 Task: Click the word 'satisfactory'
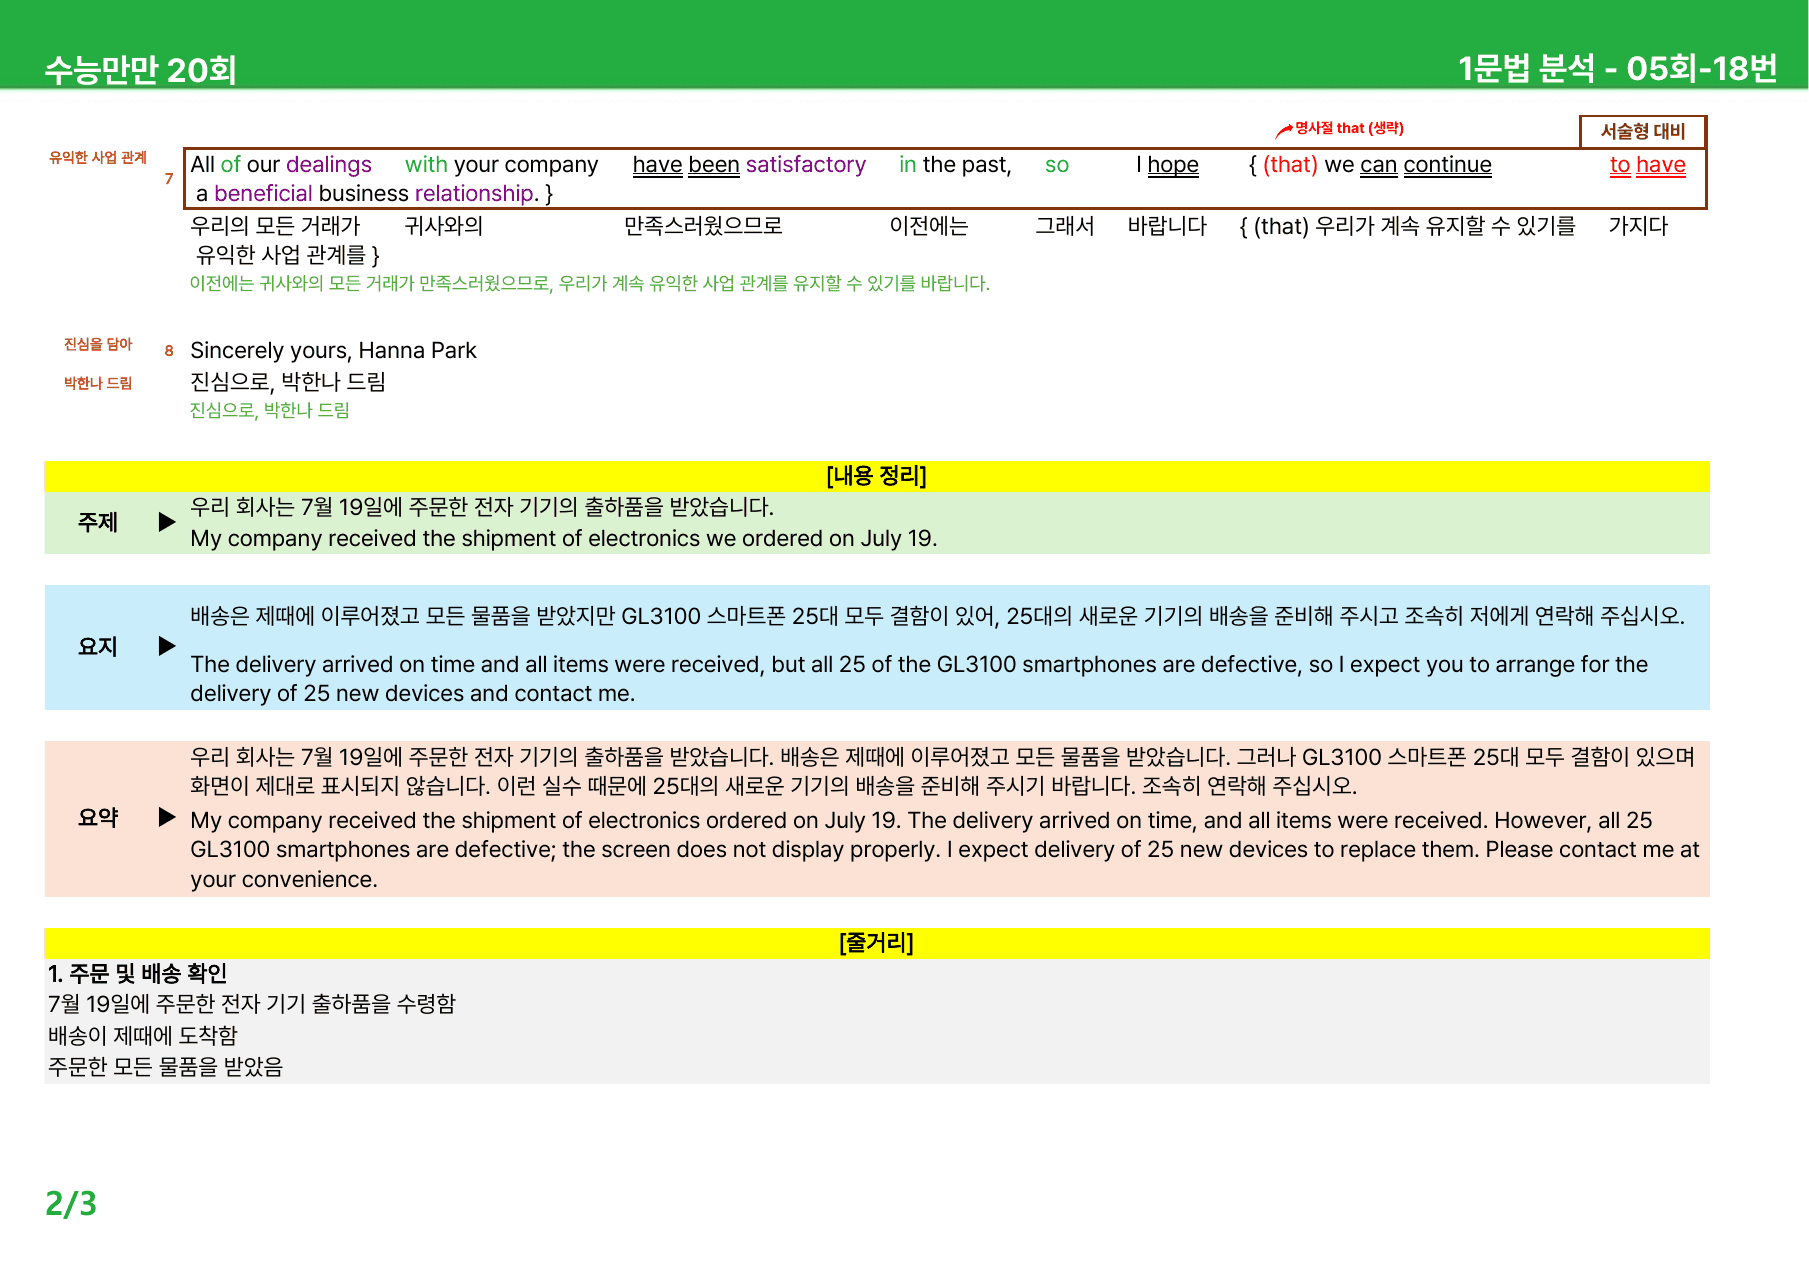coord(806,165)
